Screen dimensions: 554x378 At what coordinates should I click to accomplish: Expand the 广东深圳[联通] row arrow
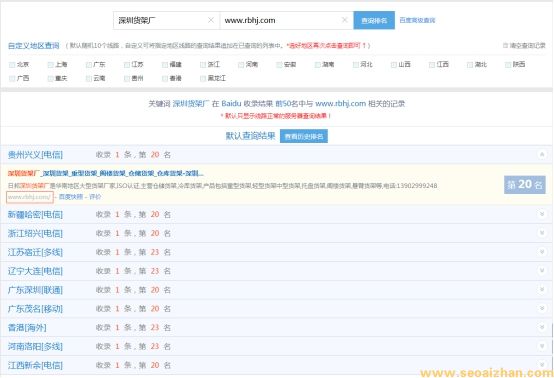542,290
